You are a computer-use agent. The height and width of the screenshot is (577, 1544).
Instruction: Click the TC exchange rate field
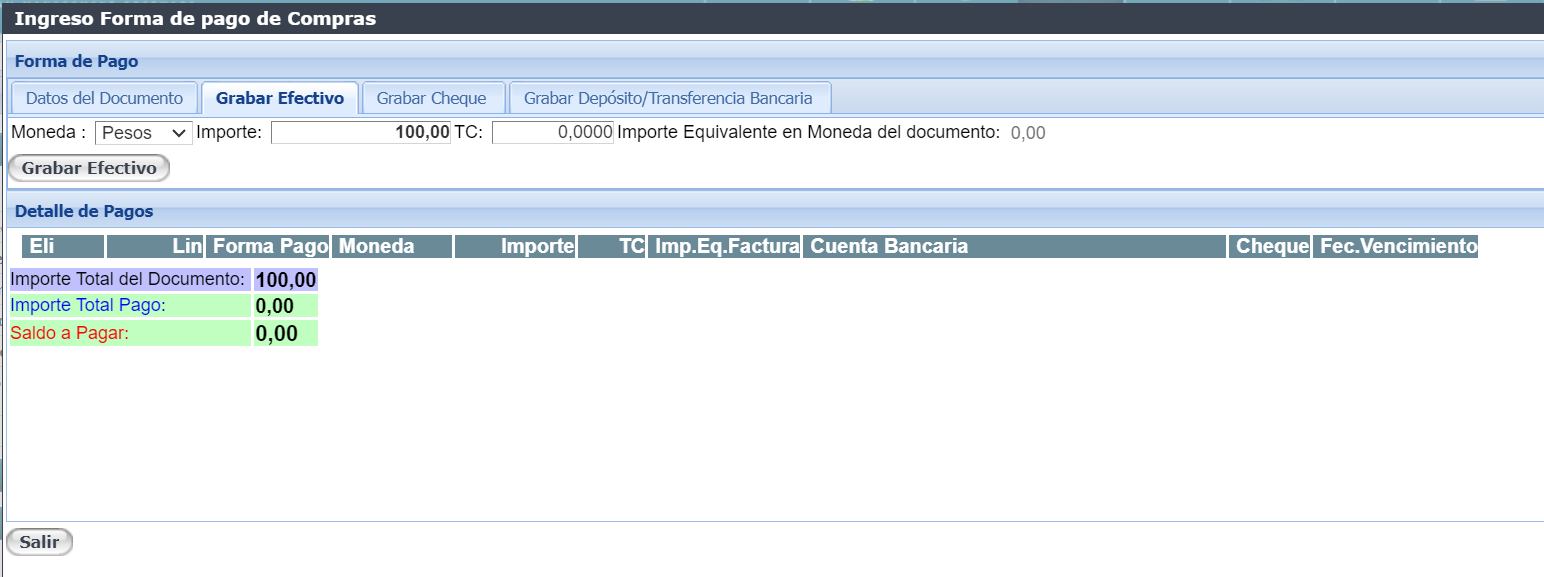[x=553, y=132]
